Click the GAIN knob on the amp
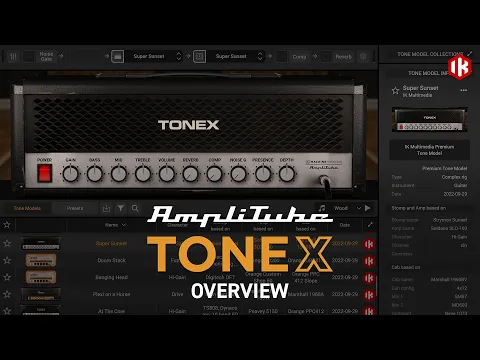This screenshot has width=480, height=360. coord(71,174)
